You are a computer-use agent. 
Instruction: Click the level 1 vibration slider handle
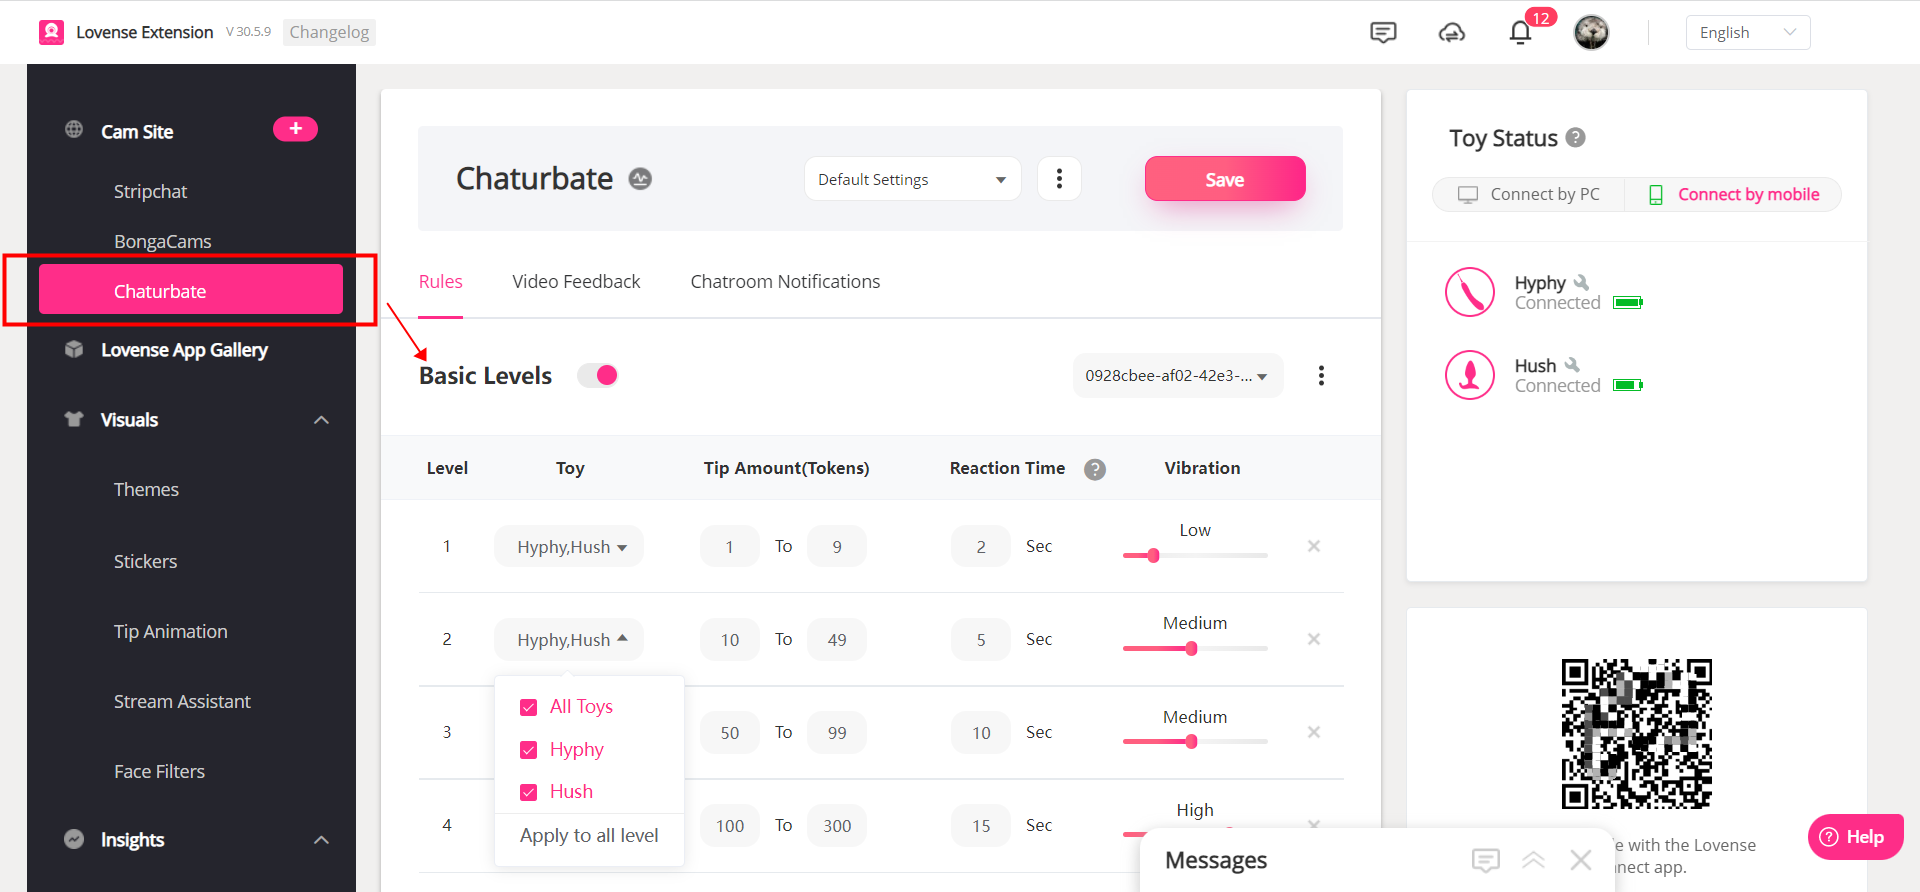coord(1153,555)
